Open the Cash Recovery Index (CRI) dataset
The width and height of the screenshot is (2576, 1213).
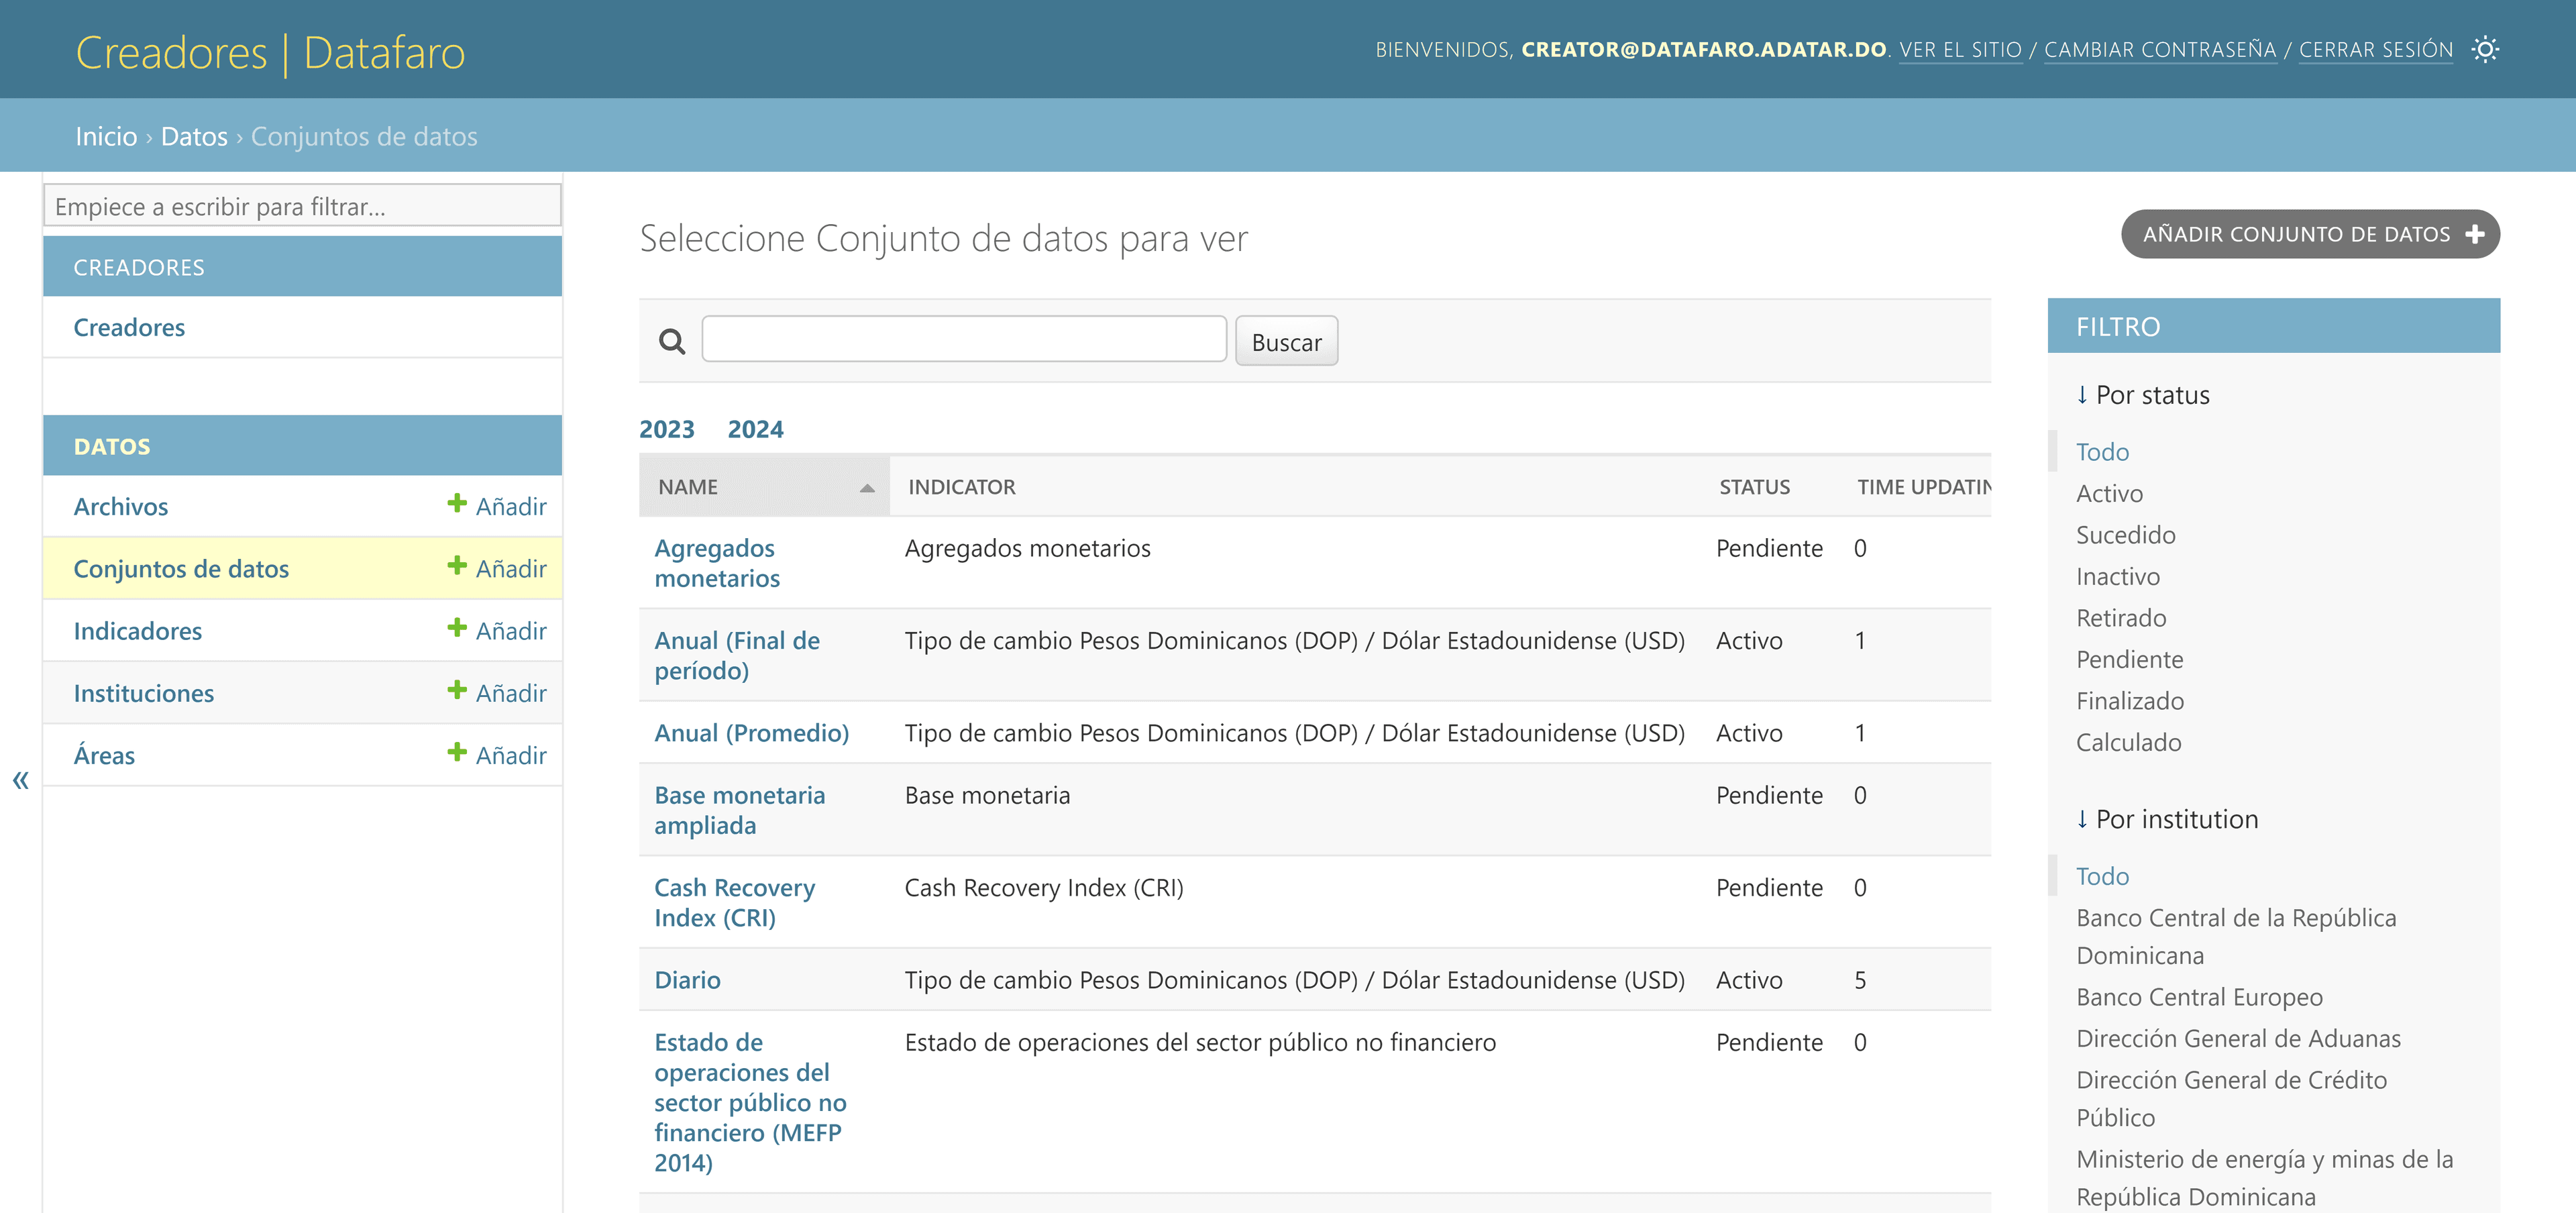click(x=734, y=902)
